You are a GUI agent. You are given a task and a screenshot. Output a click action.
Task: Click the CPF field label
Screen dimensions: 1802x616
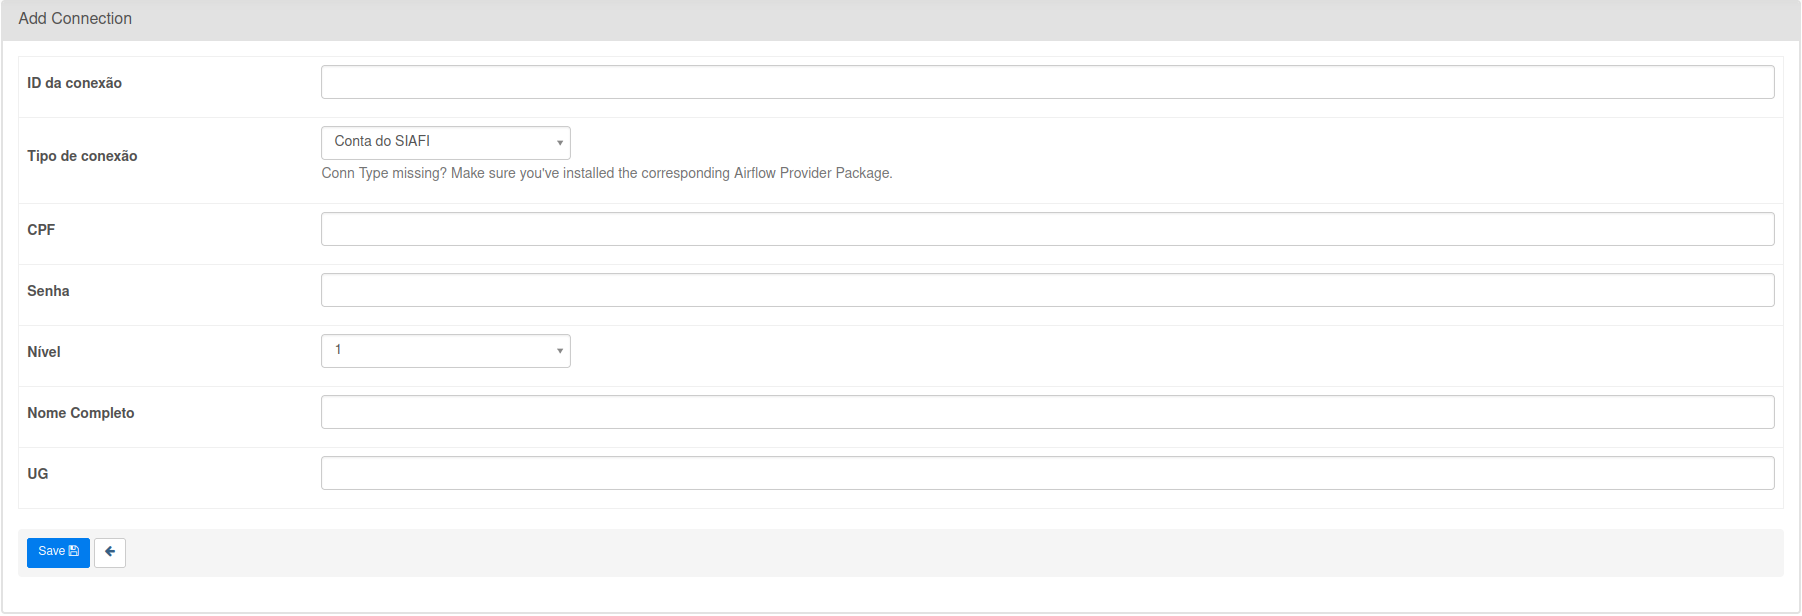[41, 230]
